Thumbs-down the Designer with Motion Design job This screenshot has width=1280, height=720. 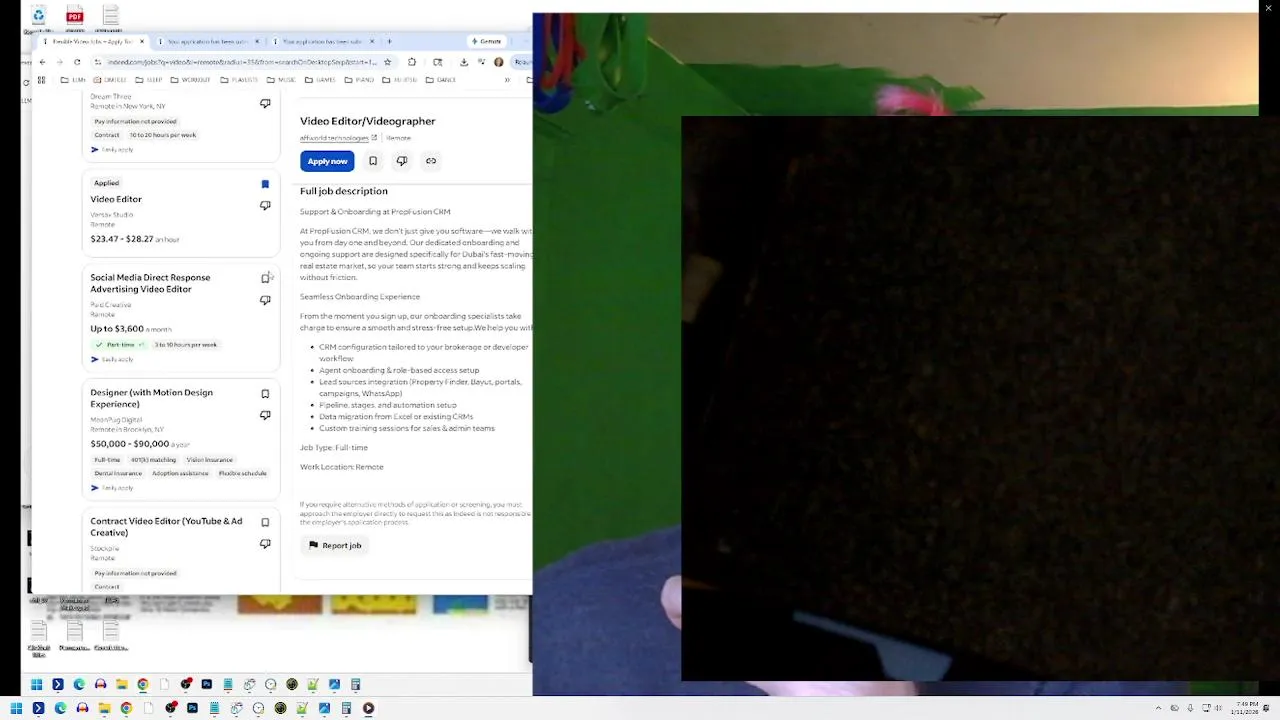click(x=265, y=415)
